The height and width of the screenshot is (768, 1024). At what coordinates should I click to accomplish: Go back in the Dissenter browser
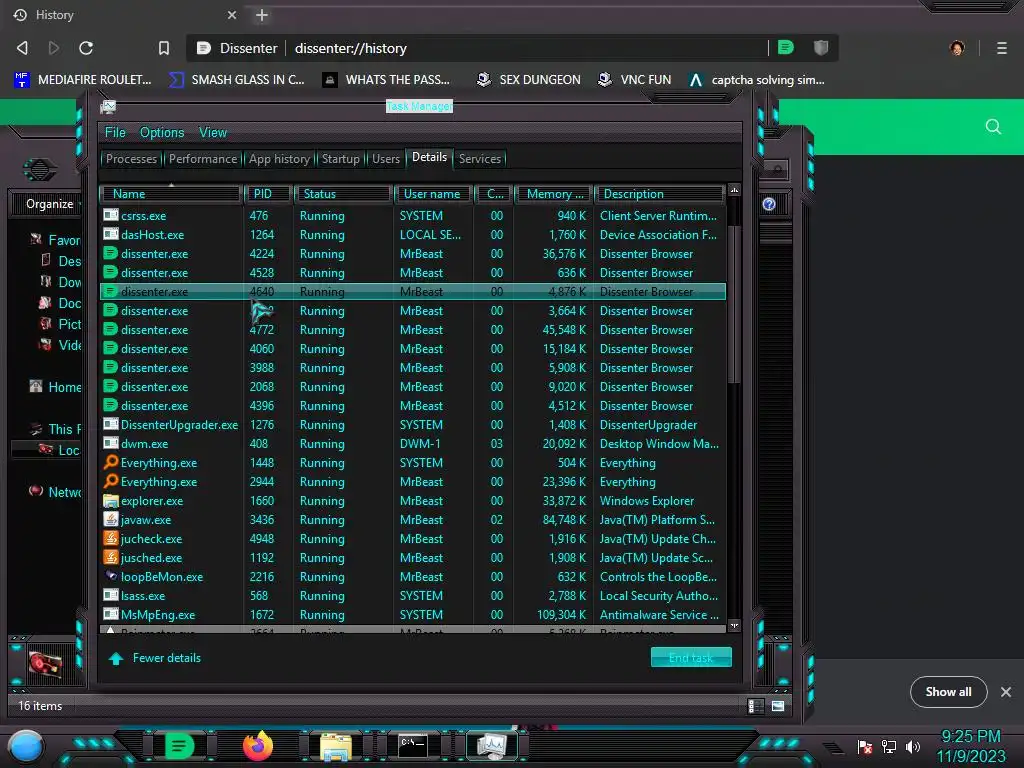point(22,48)
